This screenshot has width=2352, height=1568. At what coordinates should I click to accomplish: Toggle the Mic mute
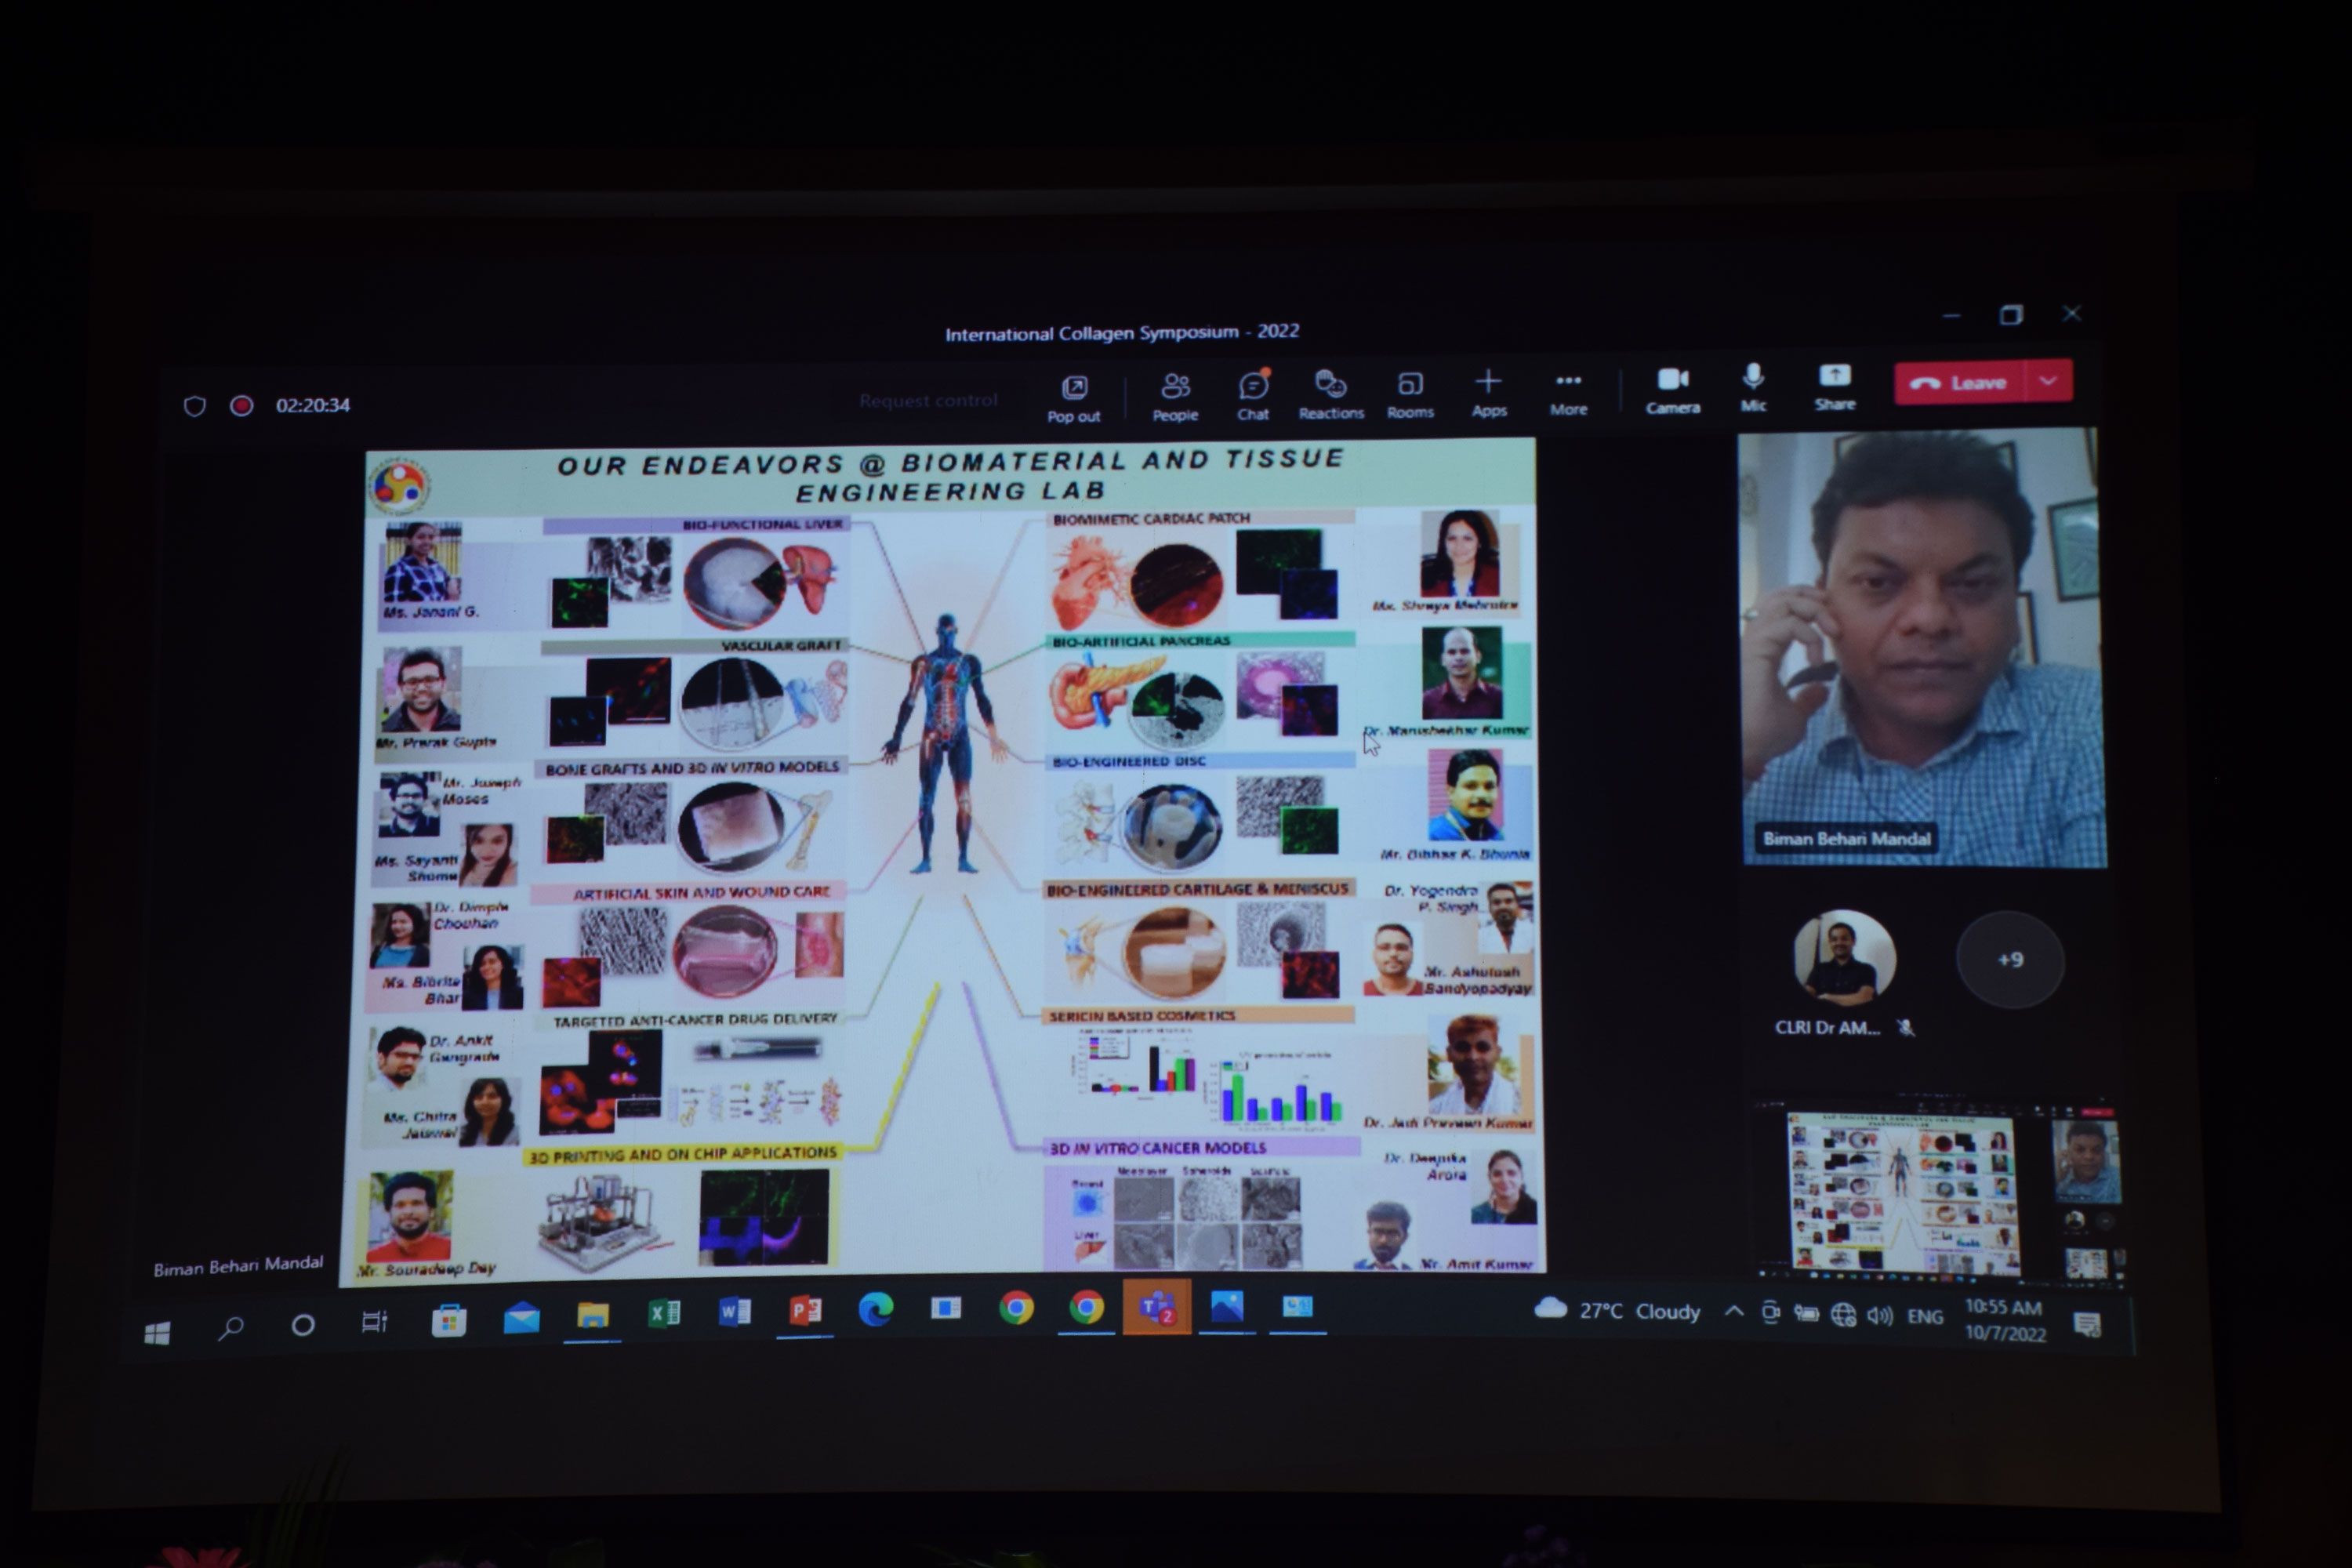coord(1753,387)
